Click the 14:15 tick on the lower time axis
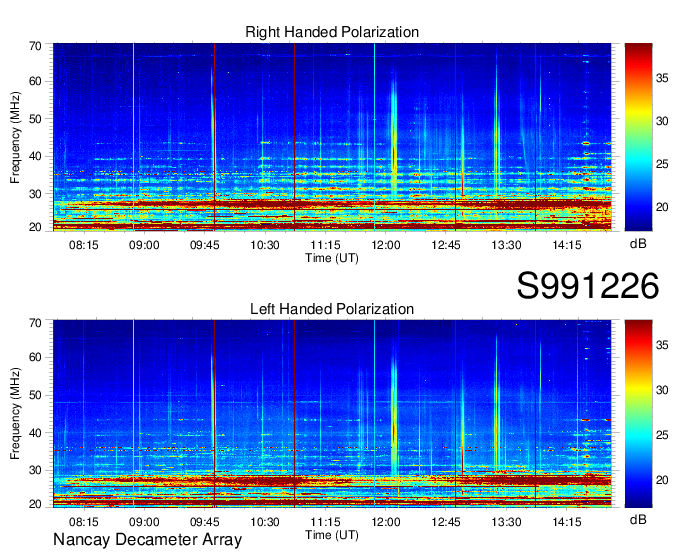The width and height of the screenshot is (680, 552). pos(566,522)
